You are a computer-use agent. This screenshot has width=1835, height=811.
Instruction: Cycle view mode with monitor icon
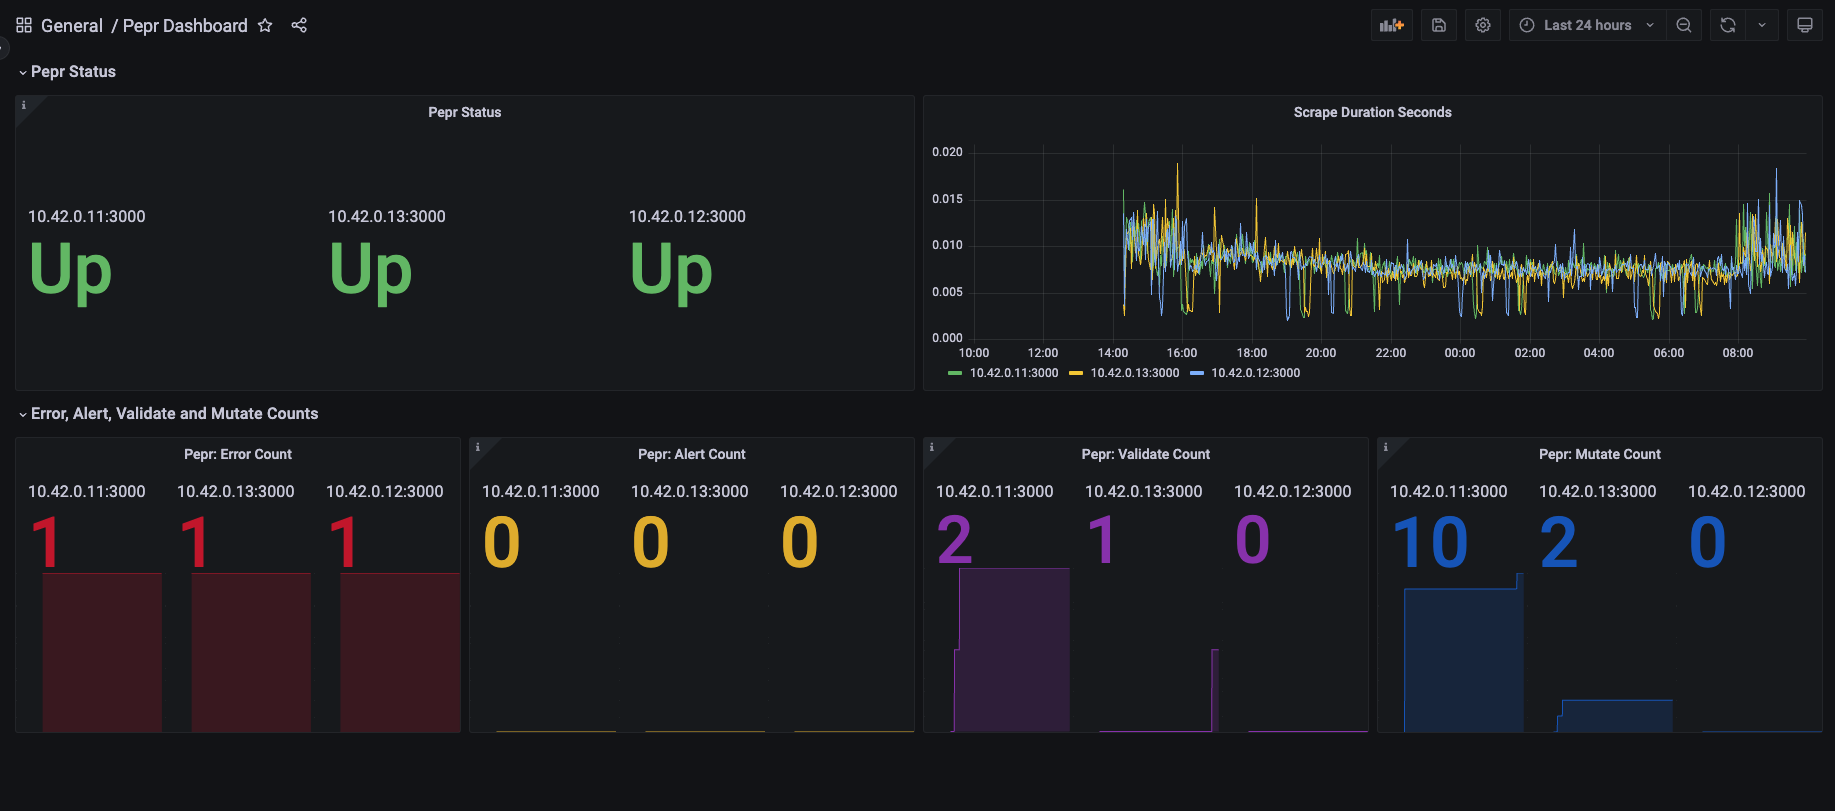(1804, 26)
